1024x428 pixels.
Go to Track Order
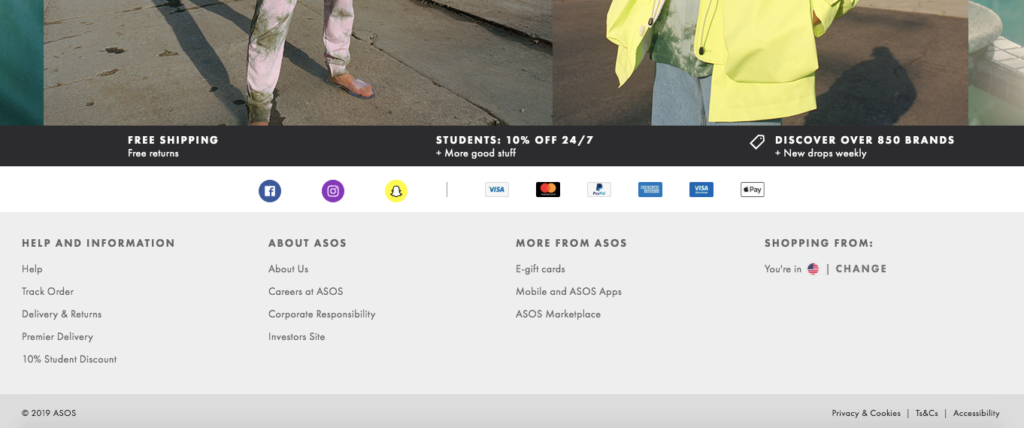(48, 291)
